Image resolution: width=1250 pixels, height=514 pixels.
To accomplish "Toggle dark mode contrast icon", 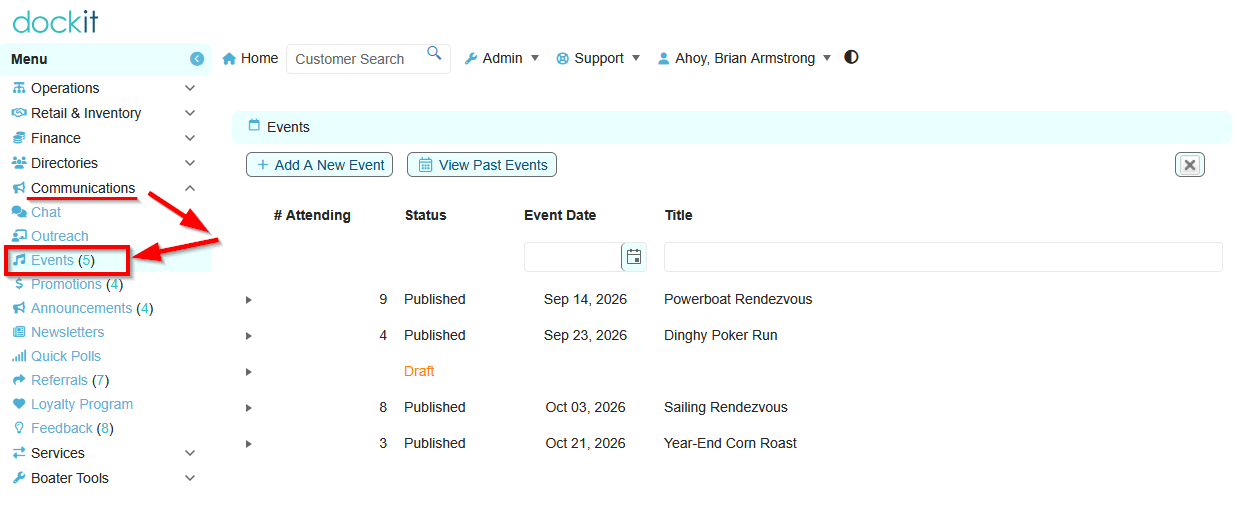I will click(851, 57).
